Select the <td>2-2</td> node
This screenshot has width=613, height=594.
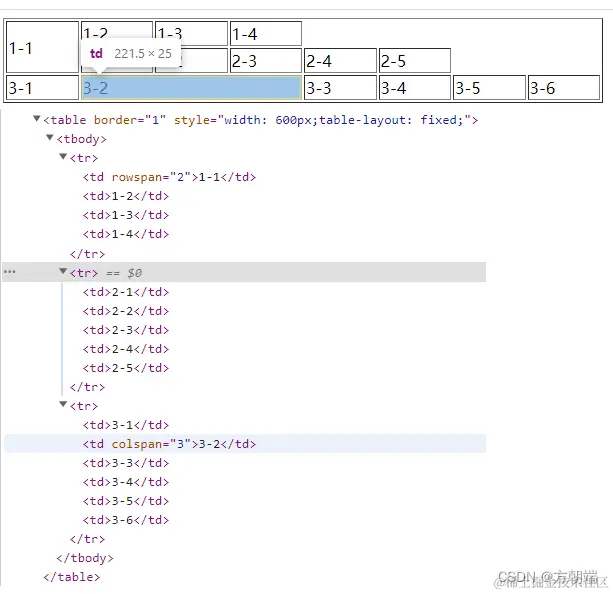(x=126, y=311)
